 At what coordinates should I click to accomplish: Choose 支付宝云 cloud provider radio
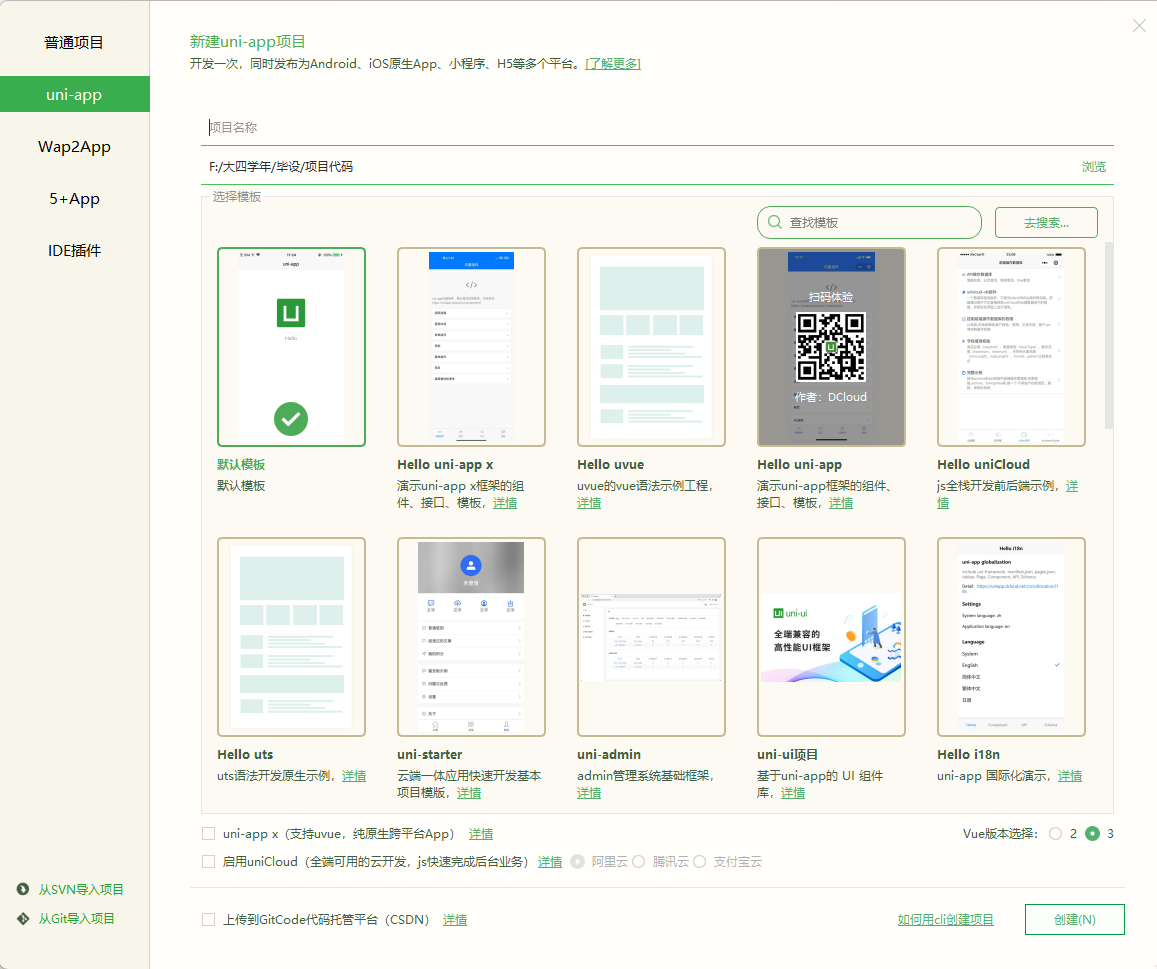click(x=700, y=862)
